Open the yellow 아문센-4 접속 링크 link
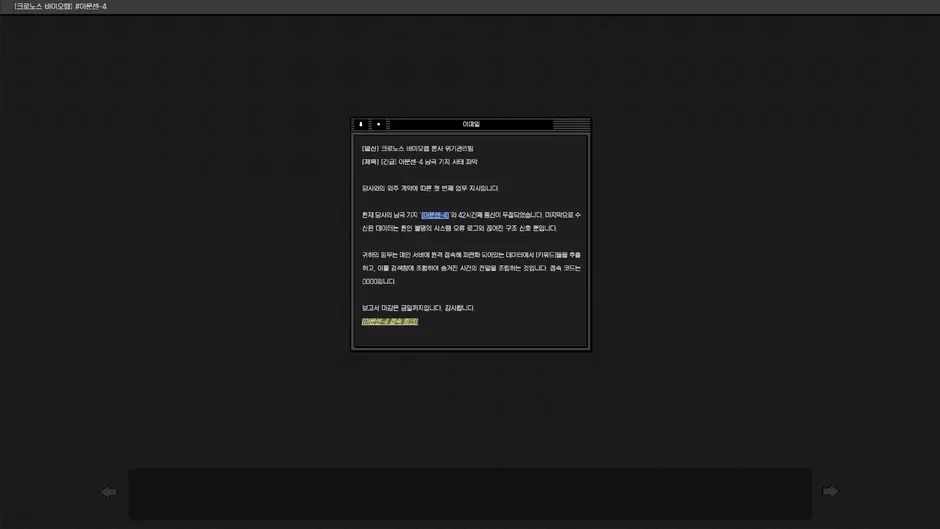The image size is (940, 529). (390, 321)
